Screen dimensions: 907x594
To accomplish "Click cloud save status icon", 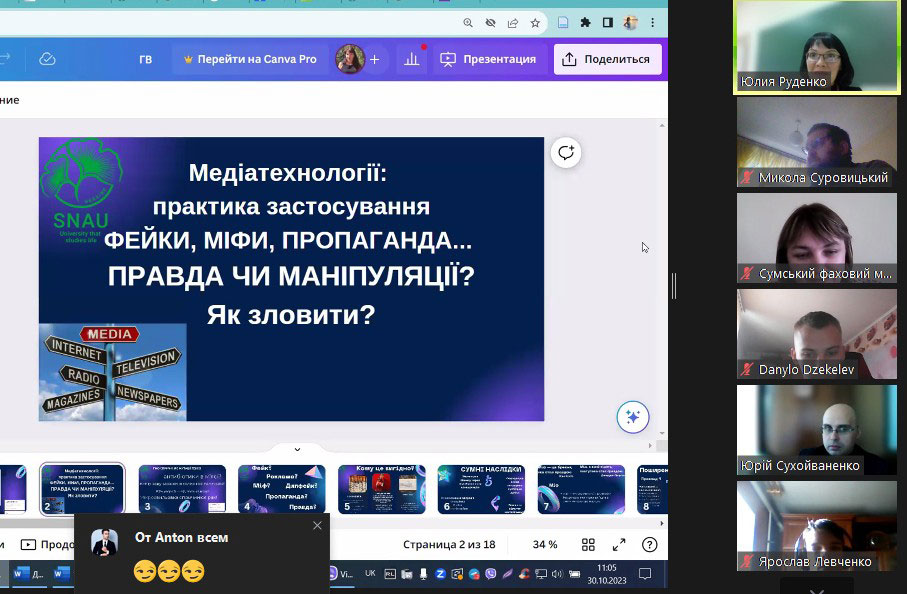I will (x=47, y=59).
